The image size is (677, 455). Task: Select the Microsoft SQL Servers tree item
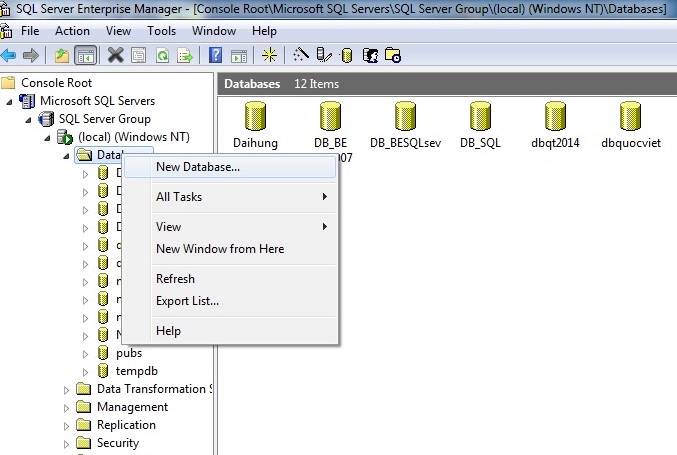pyautogui.click(x=97, y=101)
